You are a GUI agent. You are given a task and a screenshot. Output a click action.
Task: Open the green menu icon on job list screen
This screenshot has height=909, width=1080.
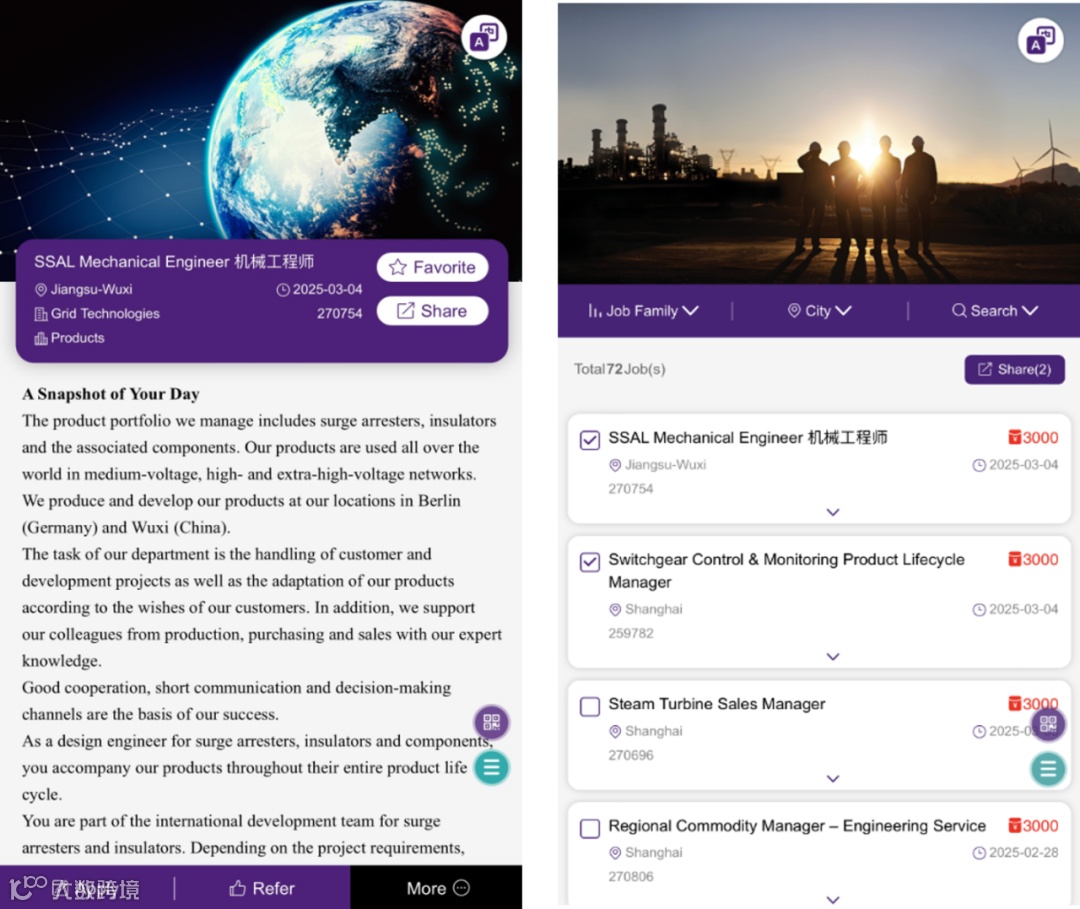(1048, 769)
